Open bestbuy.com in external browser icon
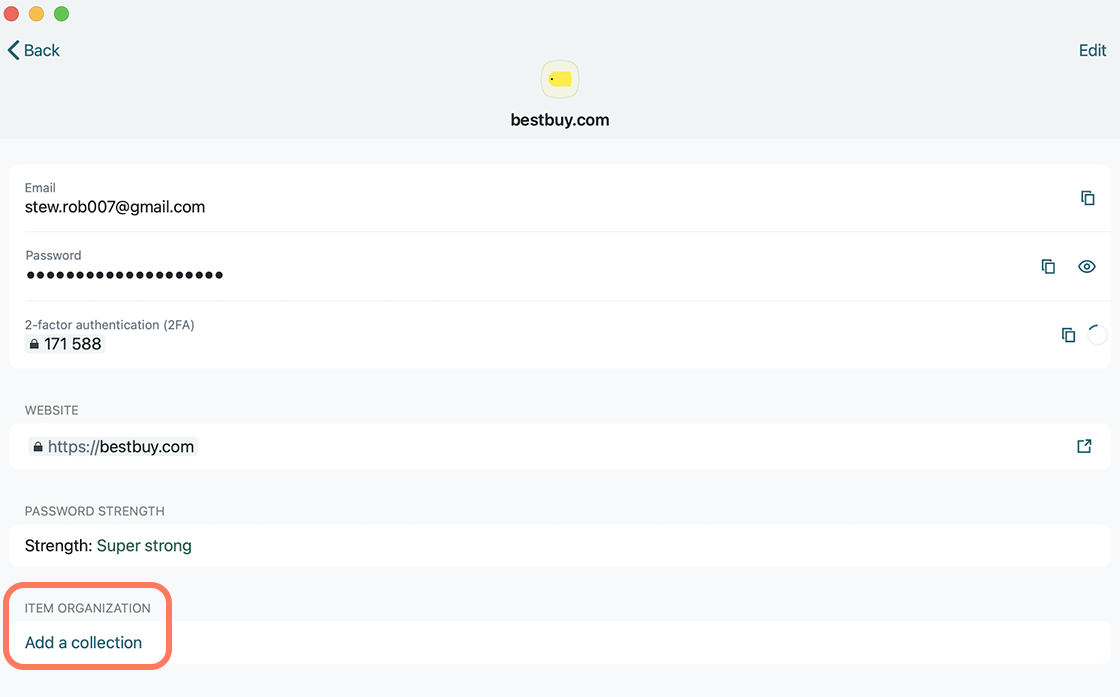This screenshot has width=1120, height=697. [1084, 446]
